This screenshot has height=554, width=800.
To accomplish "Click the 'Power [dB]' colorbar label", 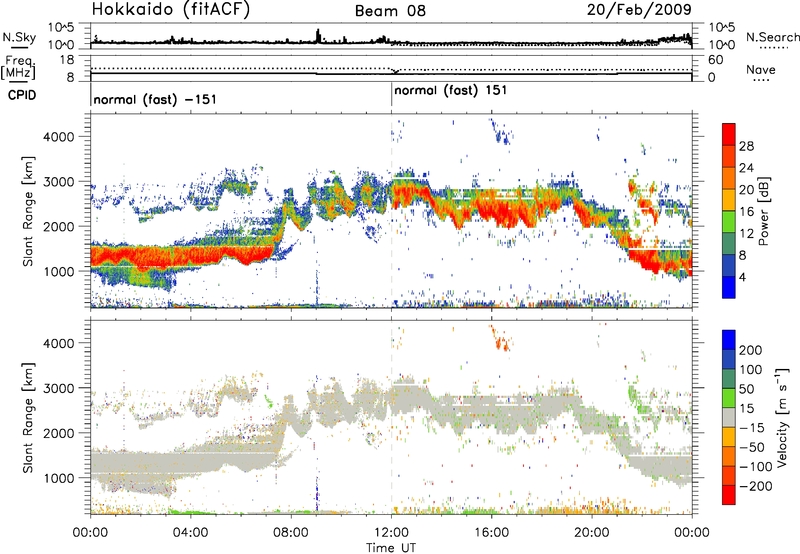I will [x=764, y=211].
